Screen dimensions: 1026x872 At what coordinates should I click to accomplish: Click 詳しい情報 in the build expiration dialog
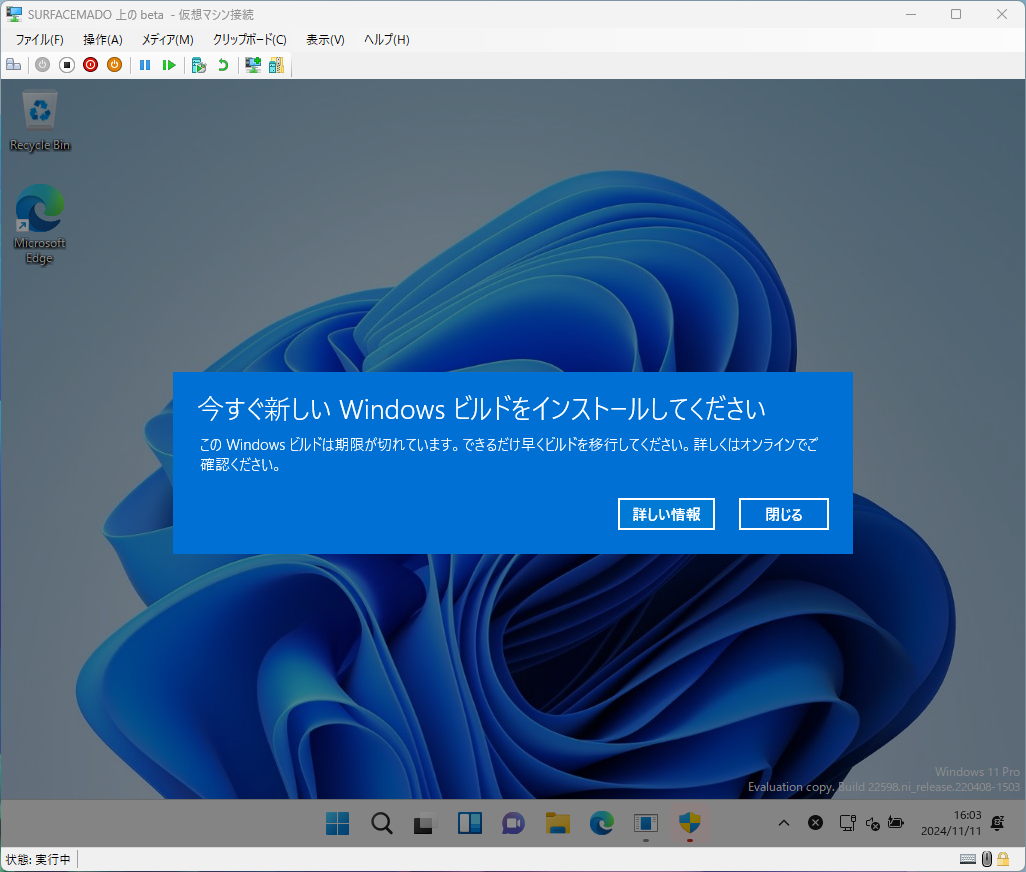pos(665,513)
